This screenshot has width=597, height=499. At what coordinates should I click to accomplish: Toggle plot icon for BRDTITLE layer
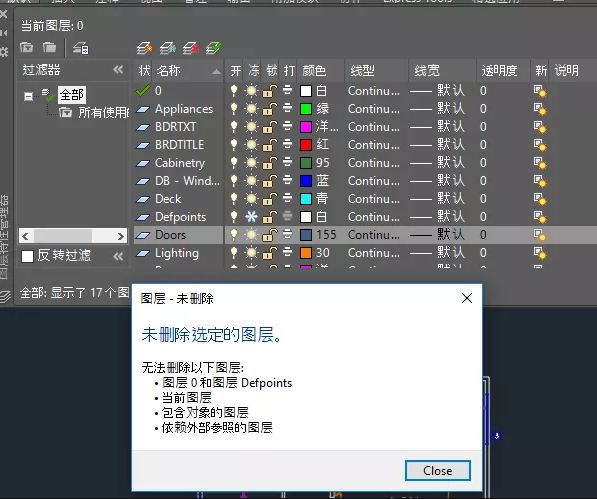click(x=287, y=145)
